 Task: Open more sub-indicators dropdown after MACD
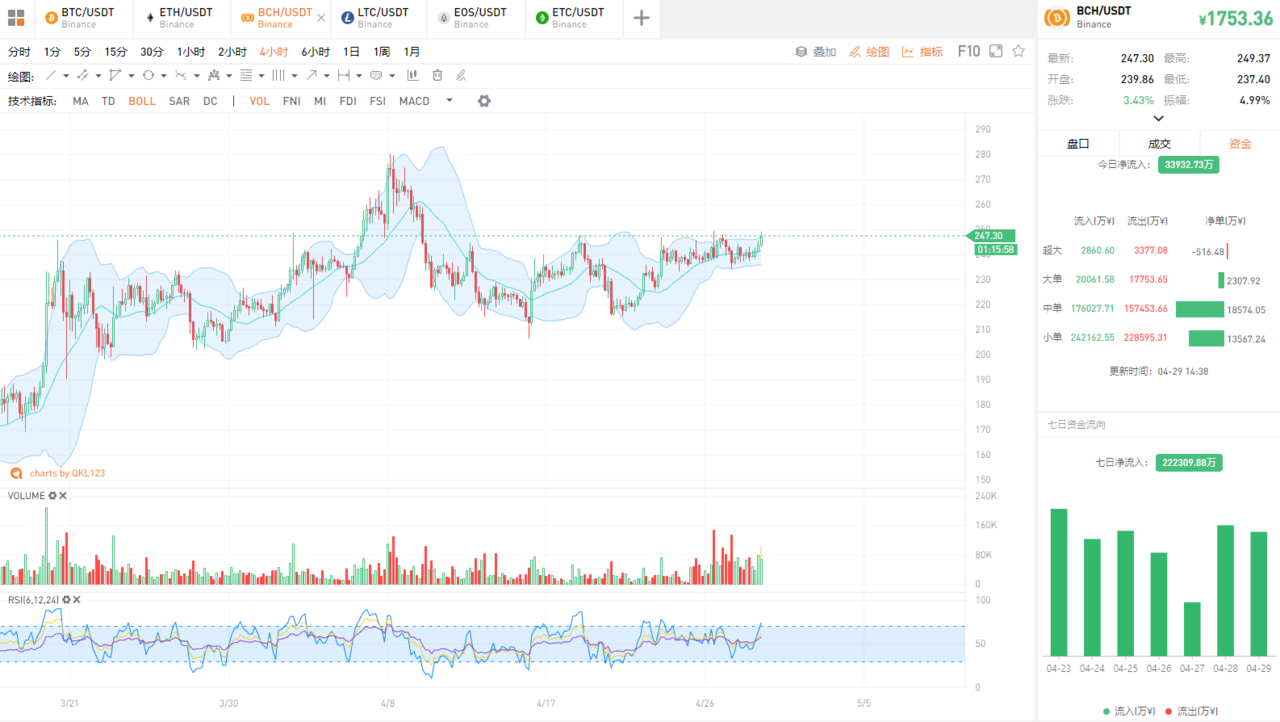(x=449, y=100)
